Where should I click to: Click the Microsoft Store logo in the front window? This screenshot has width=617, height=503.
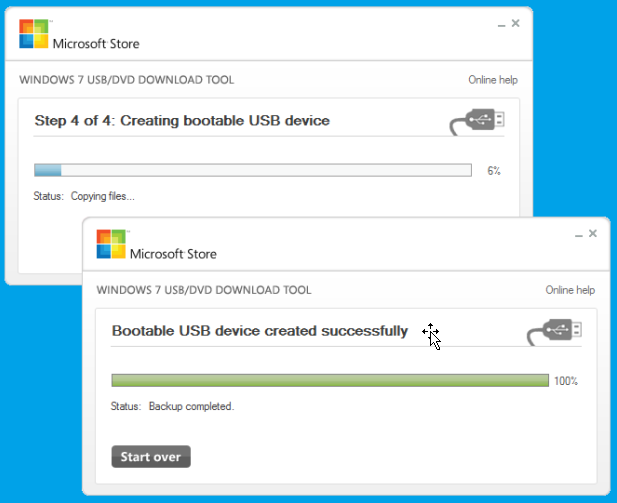pos(111,245)
